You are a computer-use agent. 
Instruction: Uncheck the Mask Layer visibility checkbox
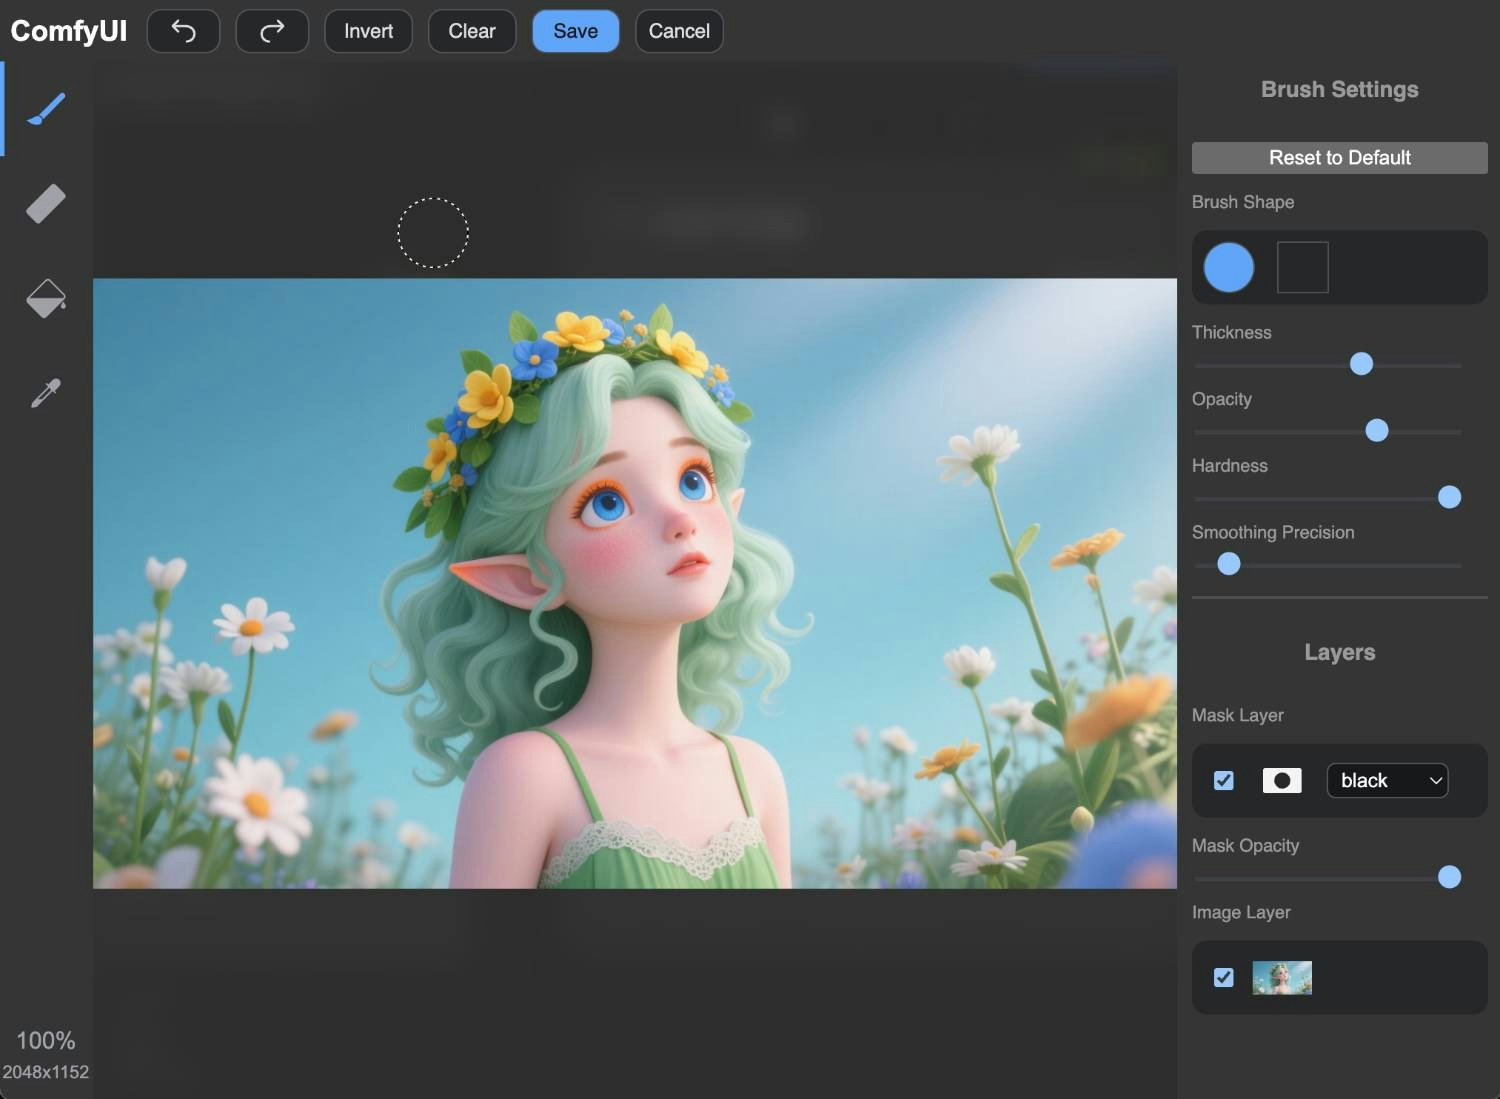click(x=1223, y=780)
